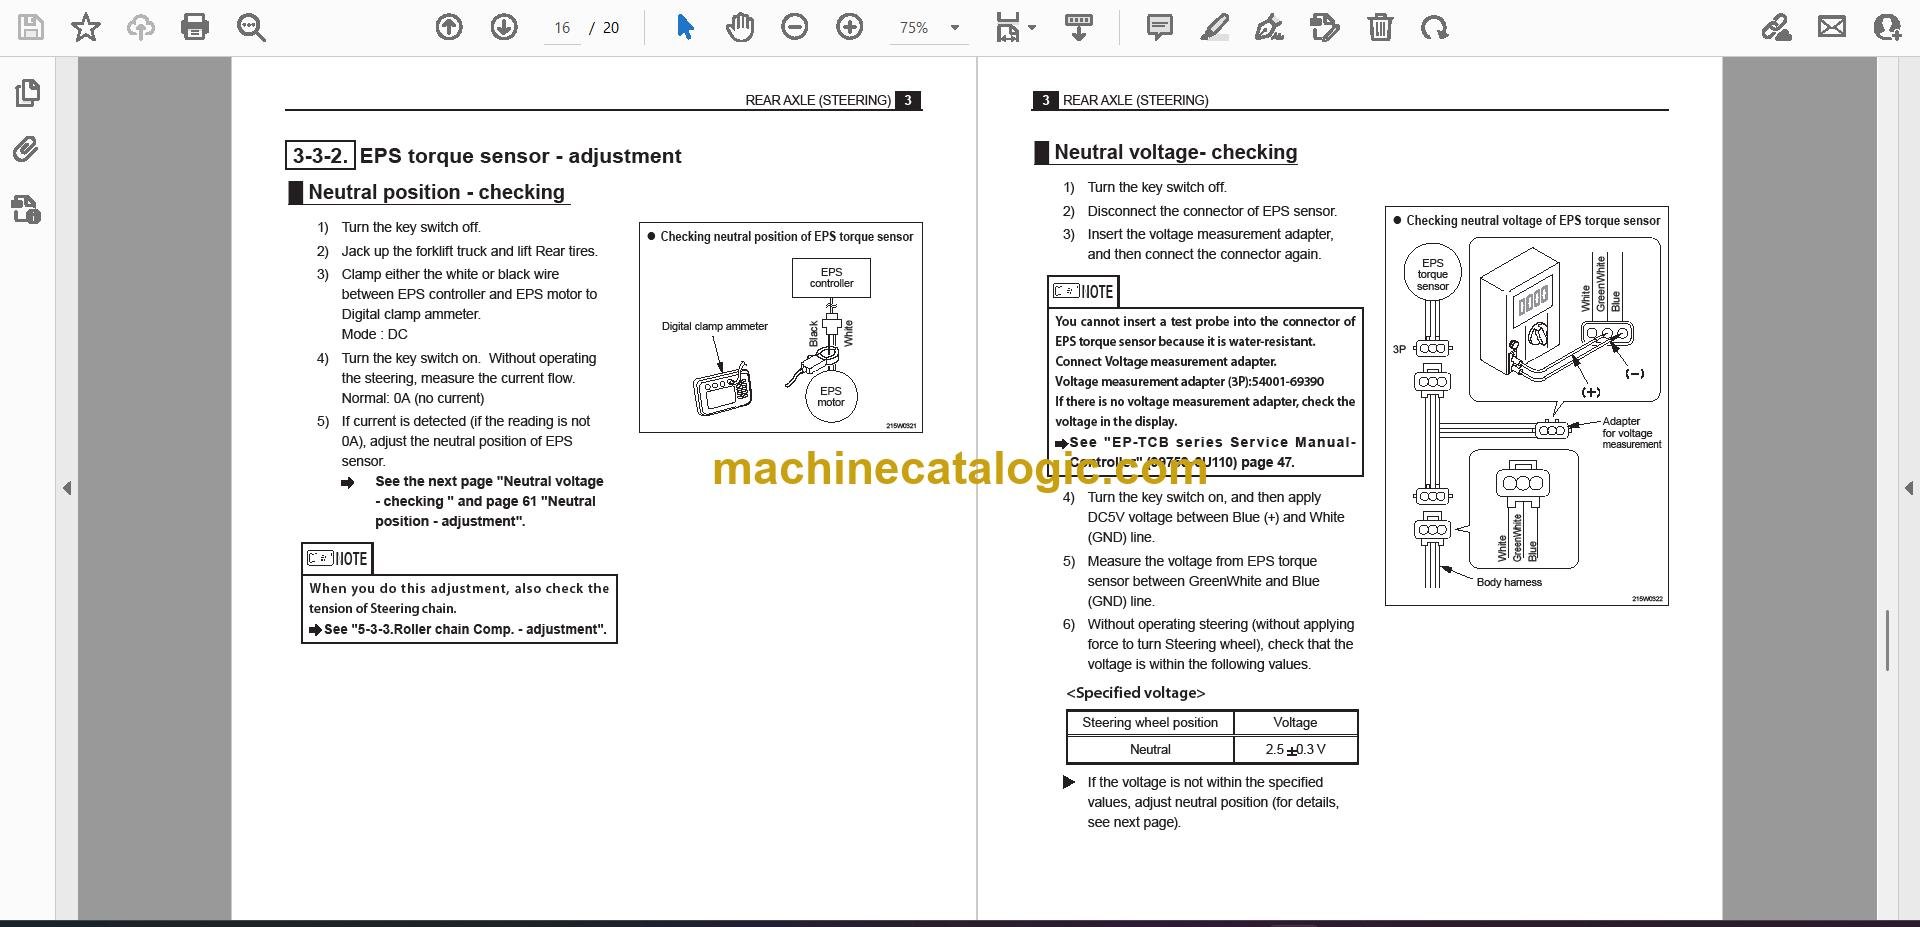Open the sign document pen tool

pyautogui.click(x=1269, y=27)
